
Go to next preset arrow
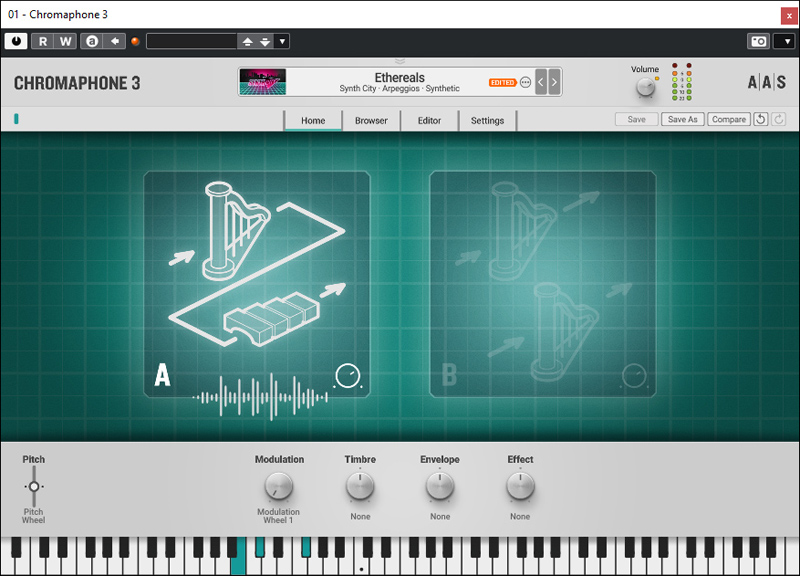coord(554,82)
